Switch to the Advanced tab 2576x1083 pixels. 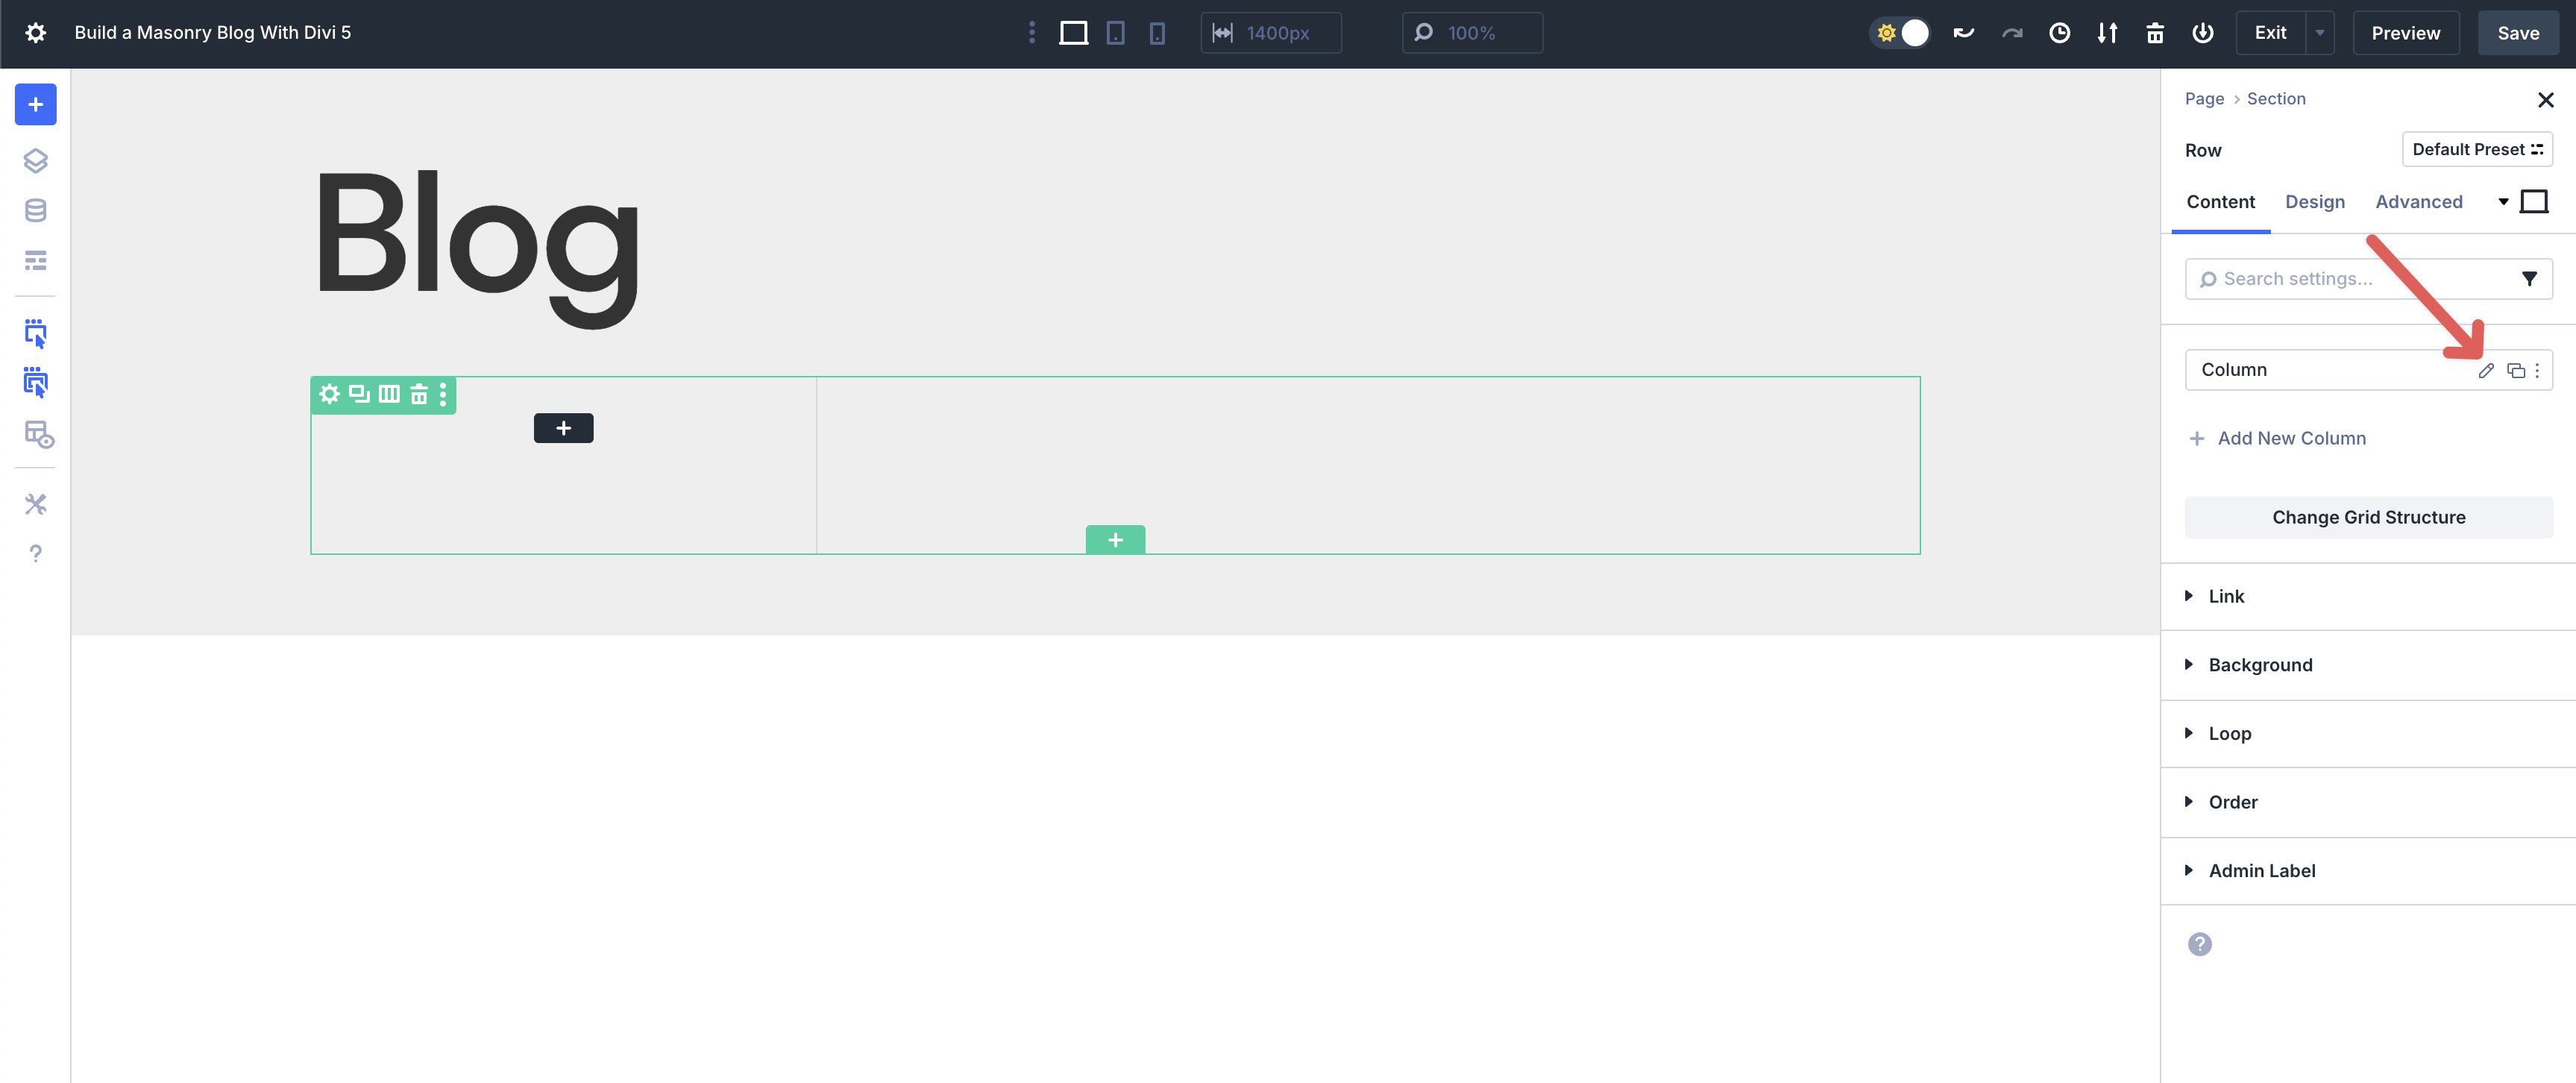pyautogui.click(x=2419, y=201)
